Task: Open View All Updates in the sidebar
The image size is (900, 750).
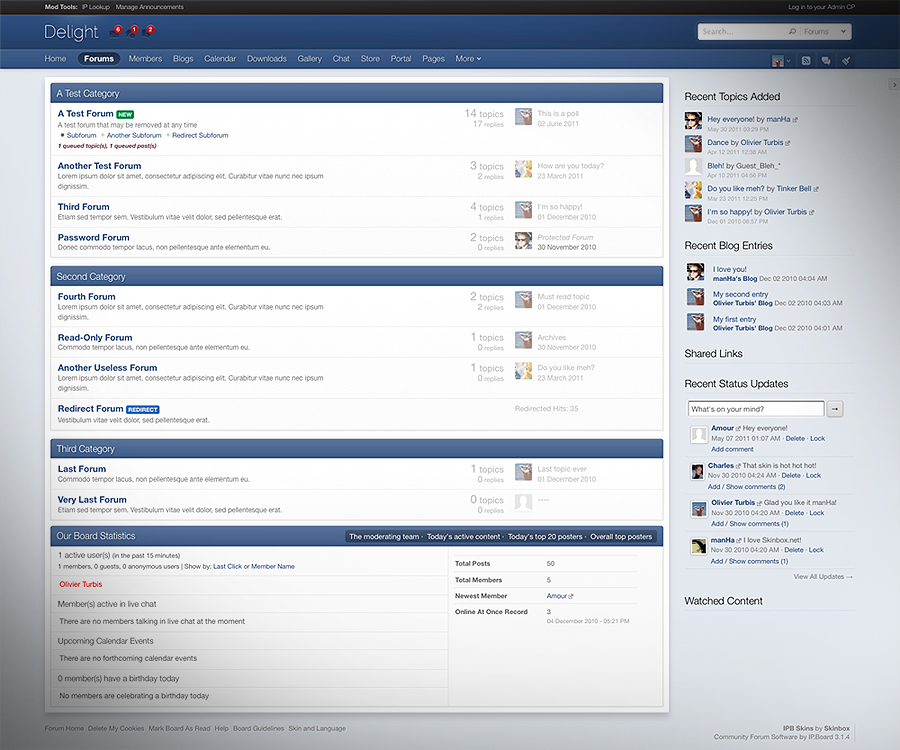Action: pos(821,576)
